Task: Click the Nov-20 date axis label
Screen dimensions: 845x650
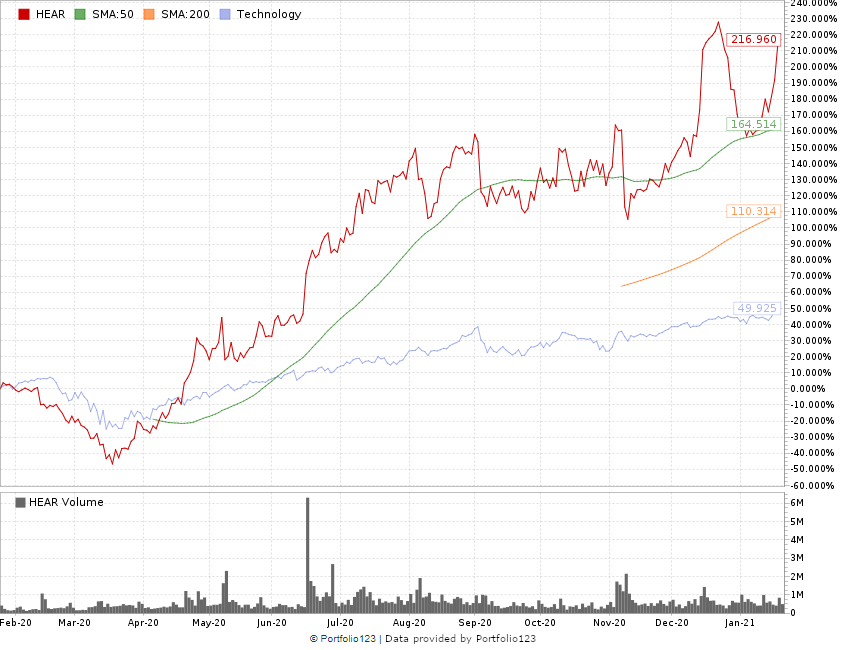Action: tap(609, 623)
